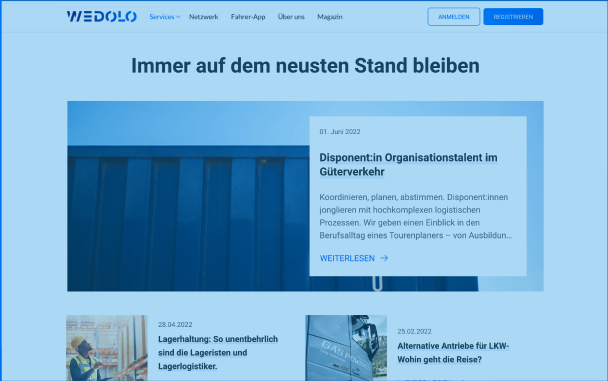Click the WEDOLO logo

click(x=102, y=16)
